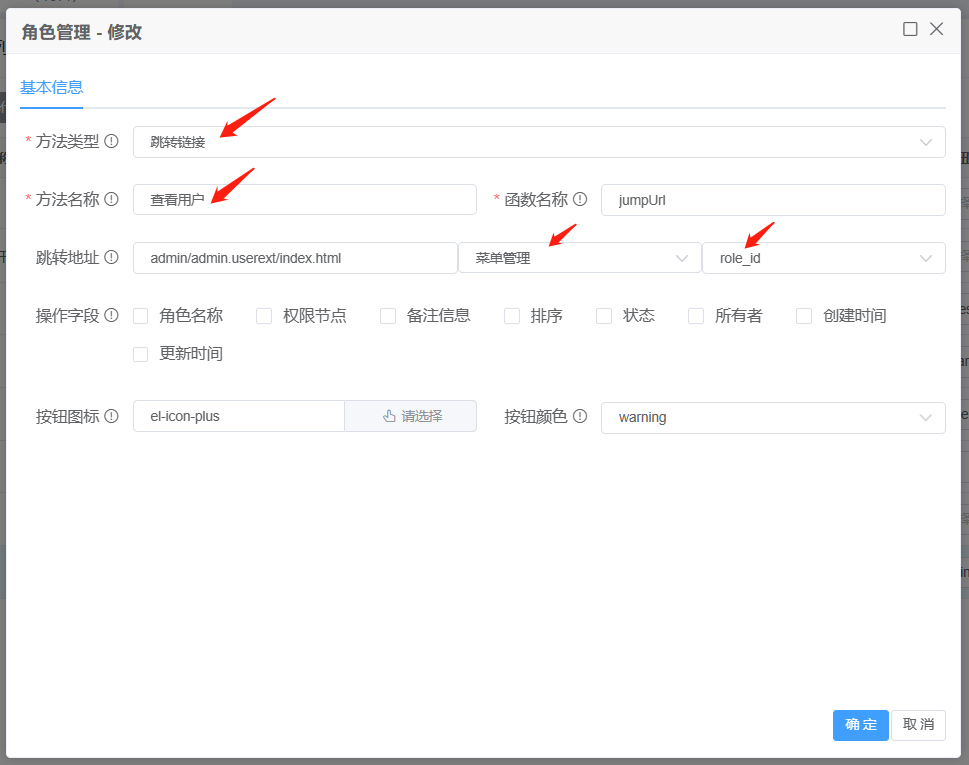Click the 取消 cancel button
The image size is (969, 765).
point(918,725)
